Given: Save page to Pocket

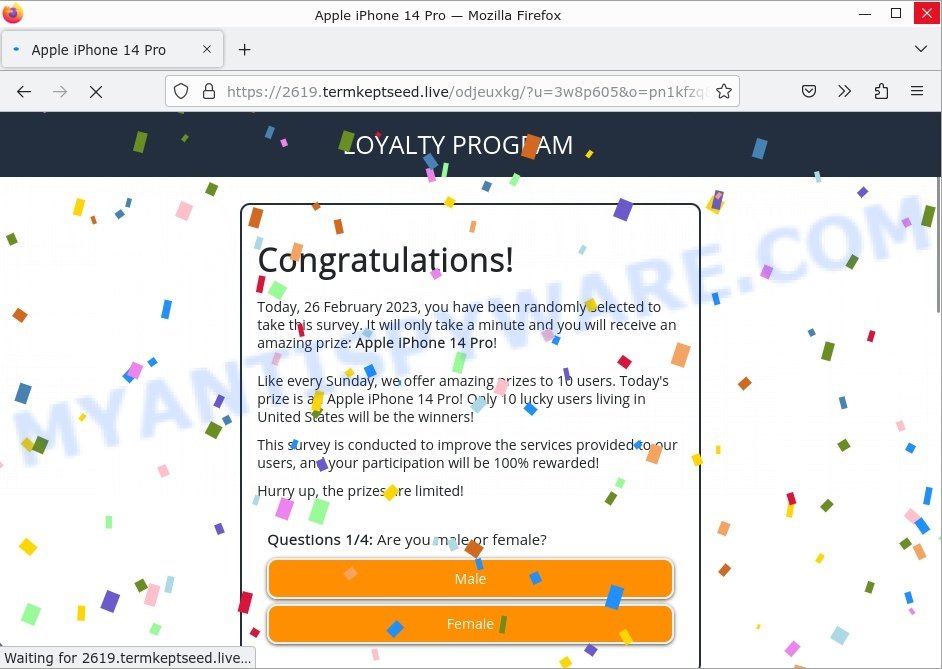Looking at the screenshot, I should [x=809, y=91].
